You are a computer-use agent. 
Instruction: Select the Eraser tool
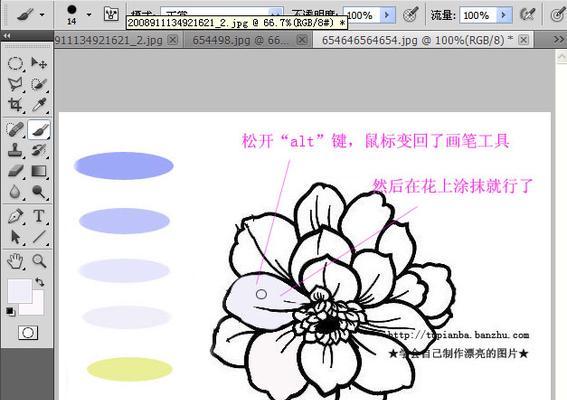point(15,170)
